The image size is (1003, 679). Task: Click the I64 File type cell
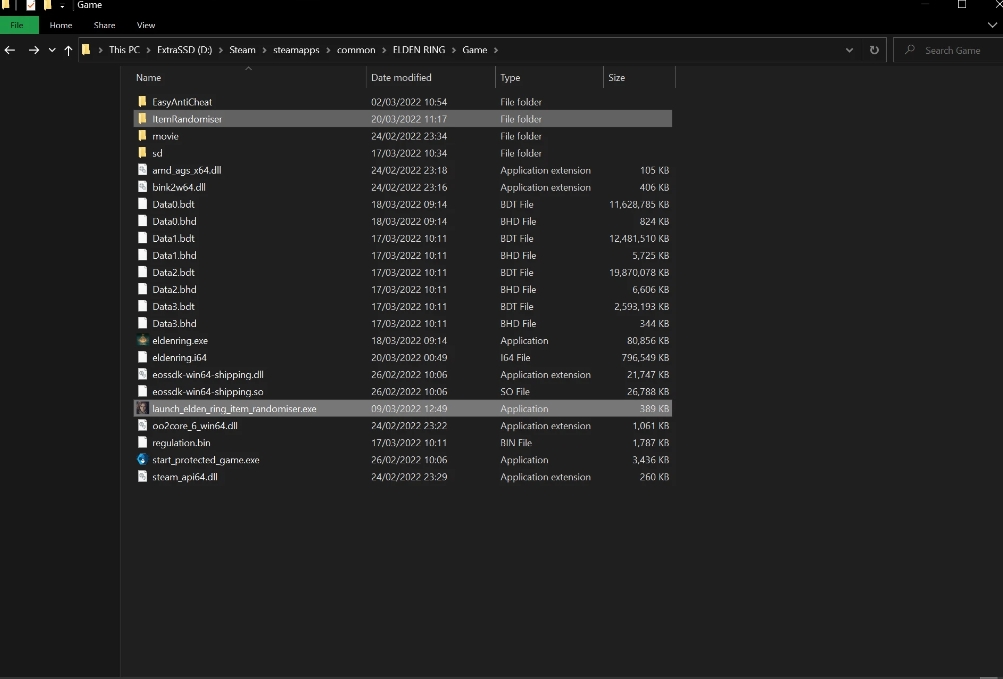point(515,358)
